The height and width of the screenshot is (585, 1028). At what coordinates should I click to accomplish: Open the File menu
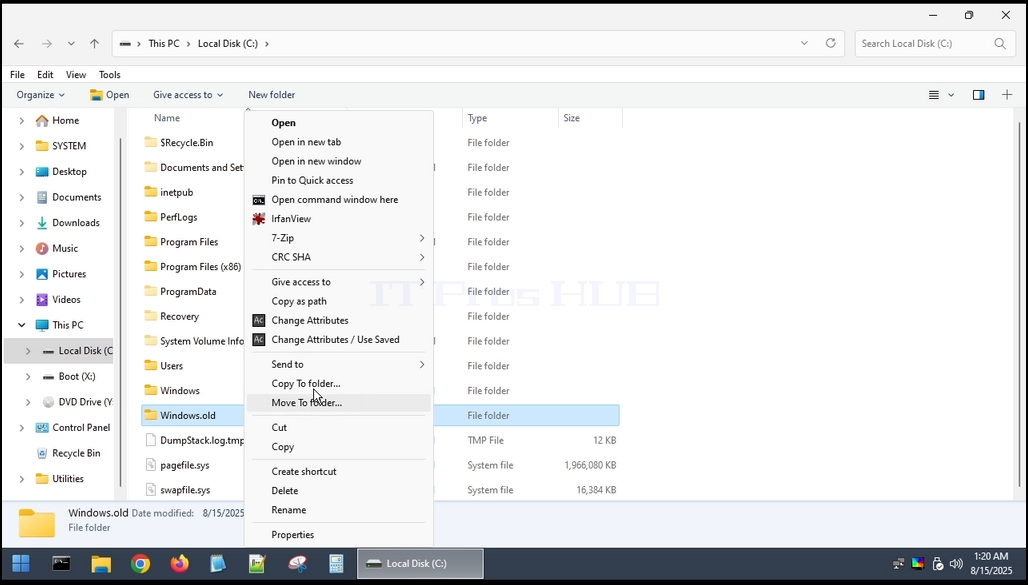pos(17,75)
